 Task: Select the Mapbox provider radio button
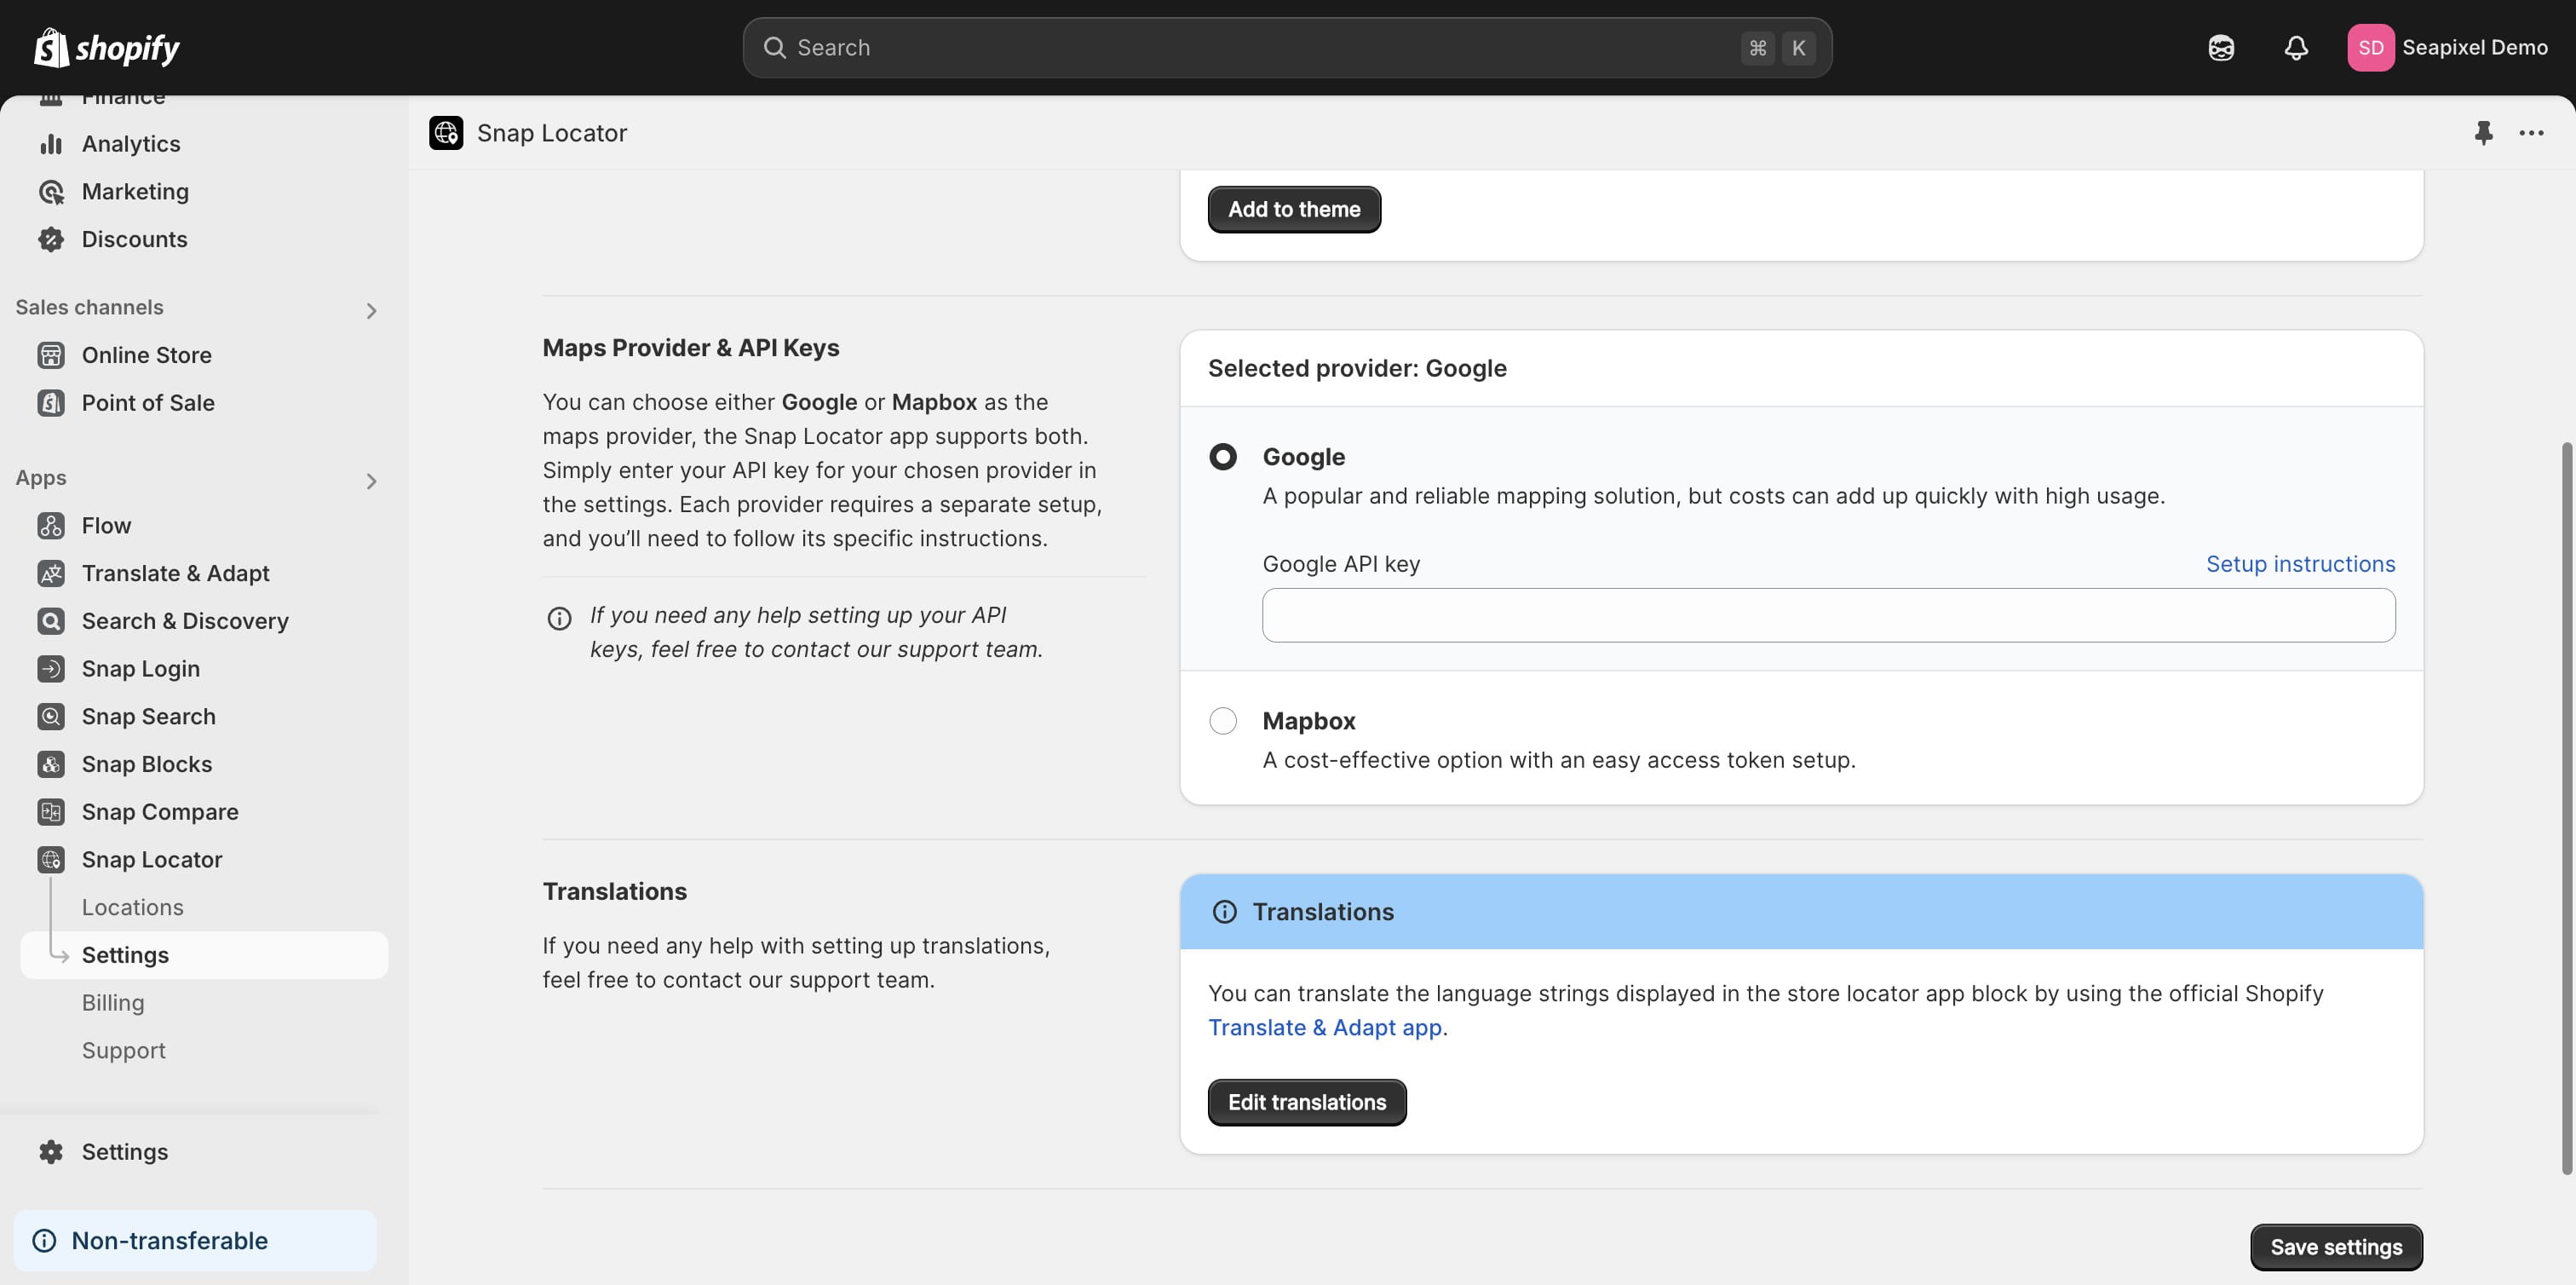coord(1222,721)
